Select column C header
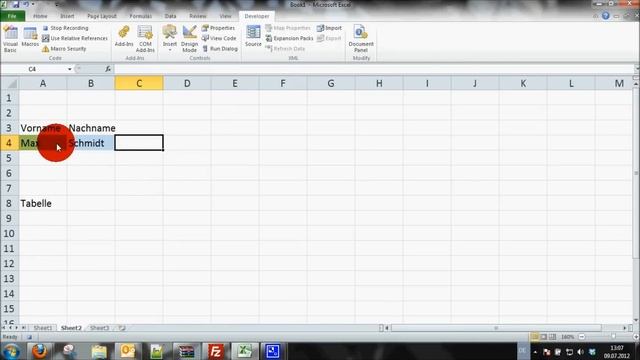This screenshot has height=360, width=640. [x=139, y=84]
